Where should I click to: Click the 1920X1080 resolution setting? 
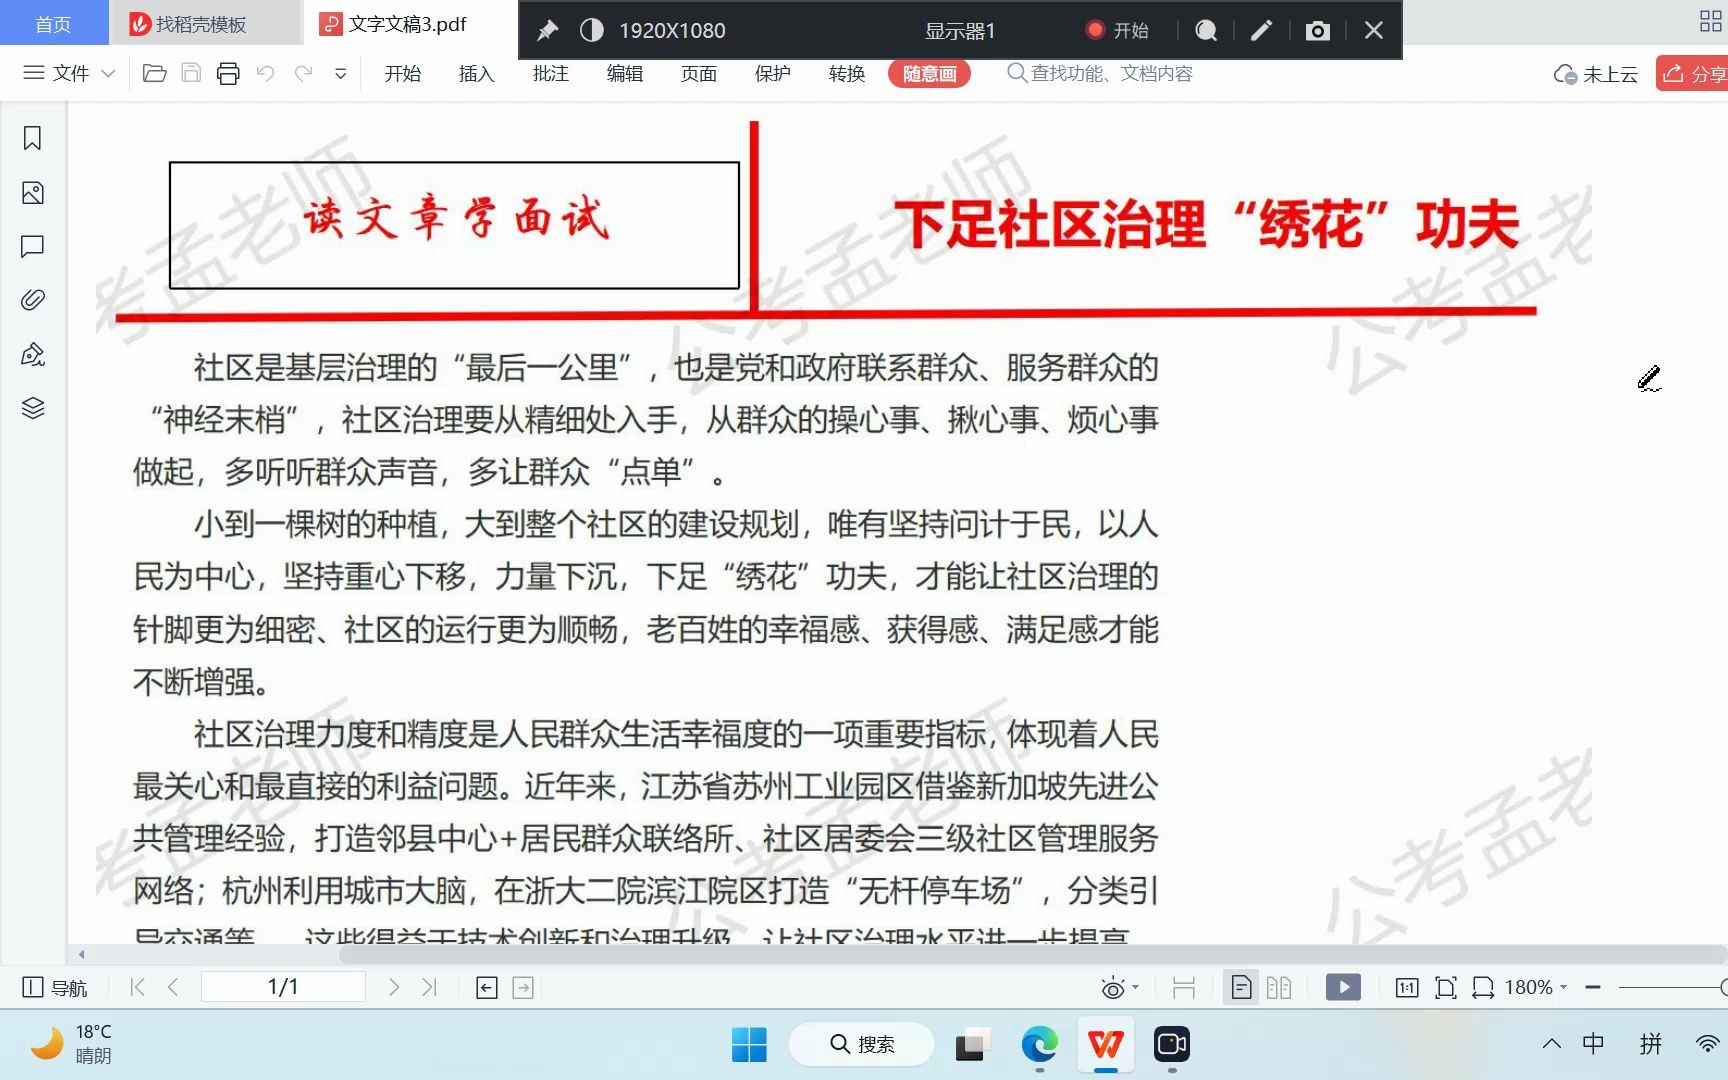pos(672,30)
